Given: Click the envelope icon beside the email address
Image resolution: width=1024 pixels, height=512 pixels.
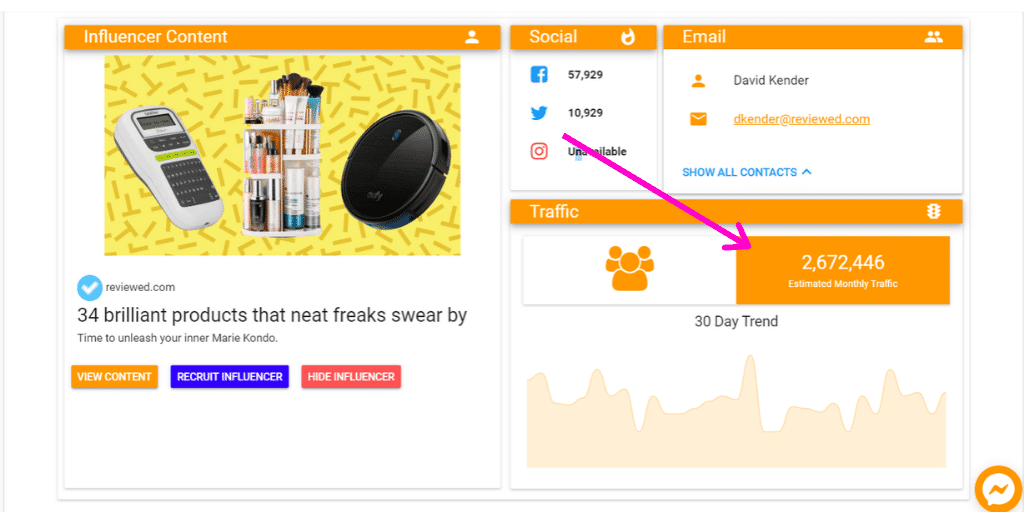Looking at the screenshot, I should tap(698, 119).
